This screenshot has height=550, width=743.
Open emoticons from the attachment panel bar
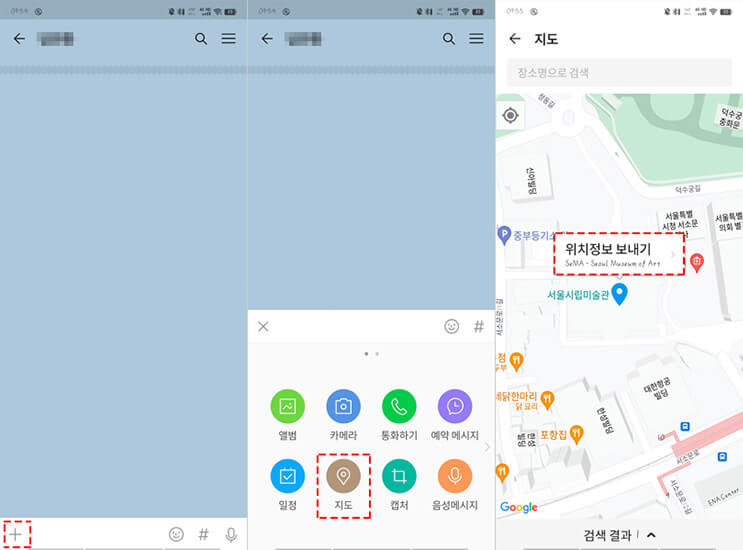452,326
